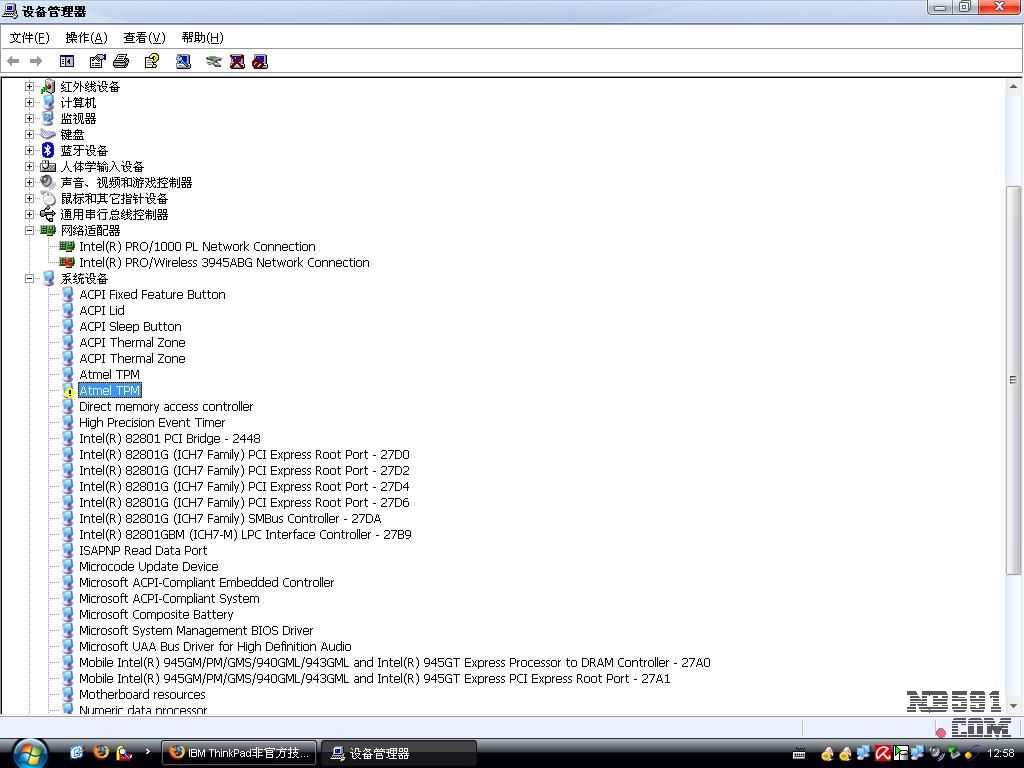1024x768 pixels.
Task: Collapse the 网络适配器 tree node
Action: pos(30,231)
